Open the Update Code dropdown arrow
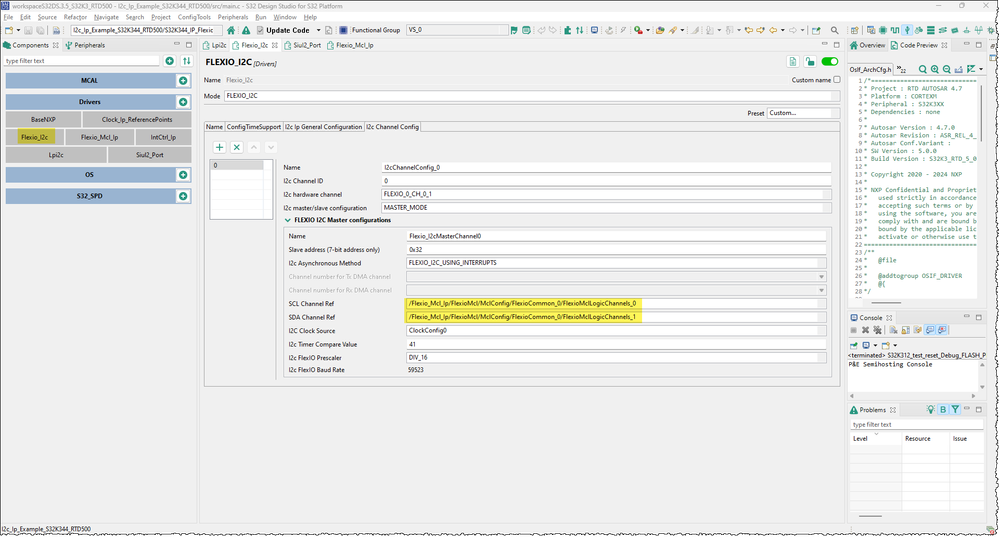Viewport: 999px width, 537px height. coord(319,30)
